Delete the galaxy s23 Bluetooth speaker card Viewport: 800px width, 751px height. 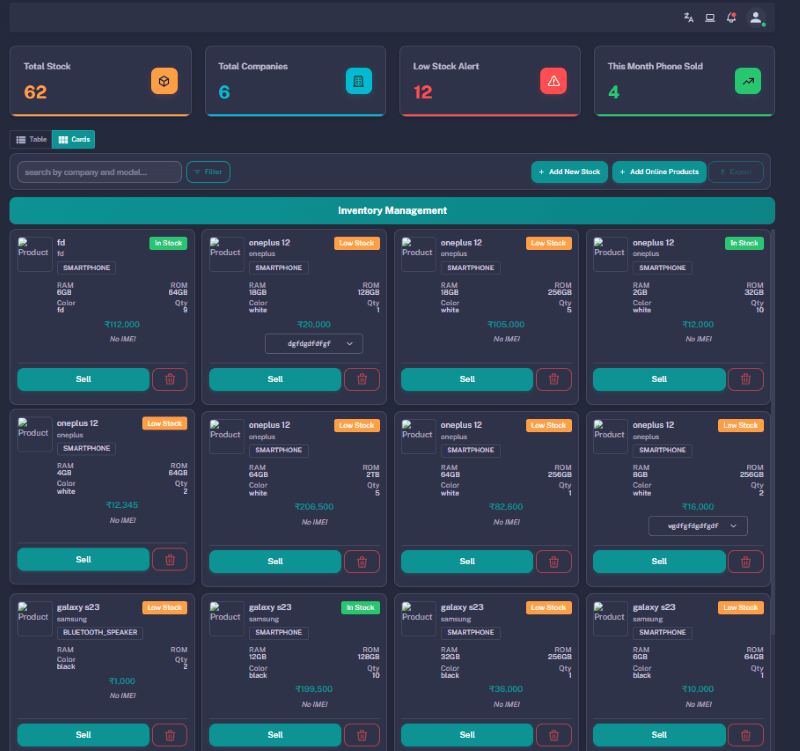tap(169, 735)
